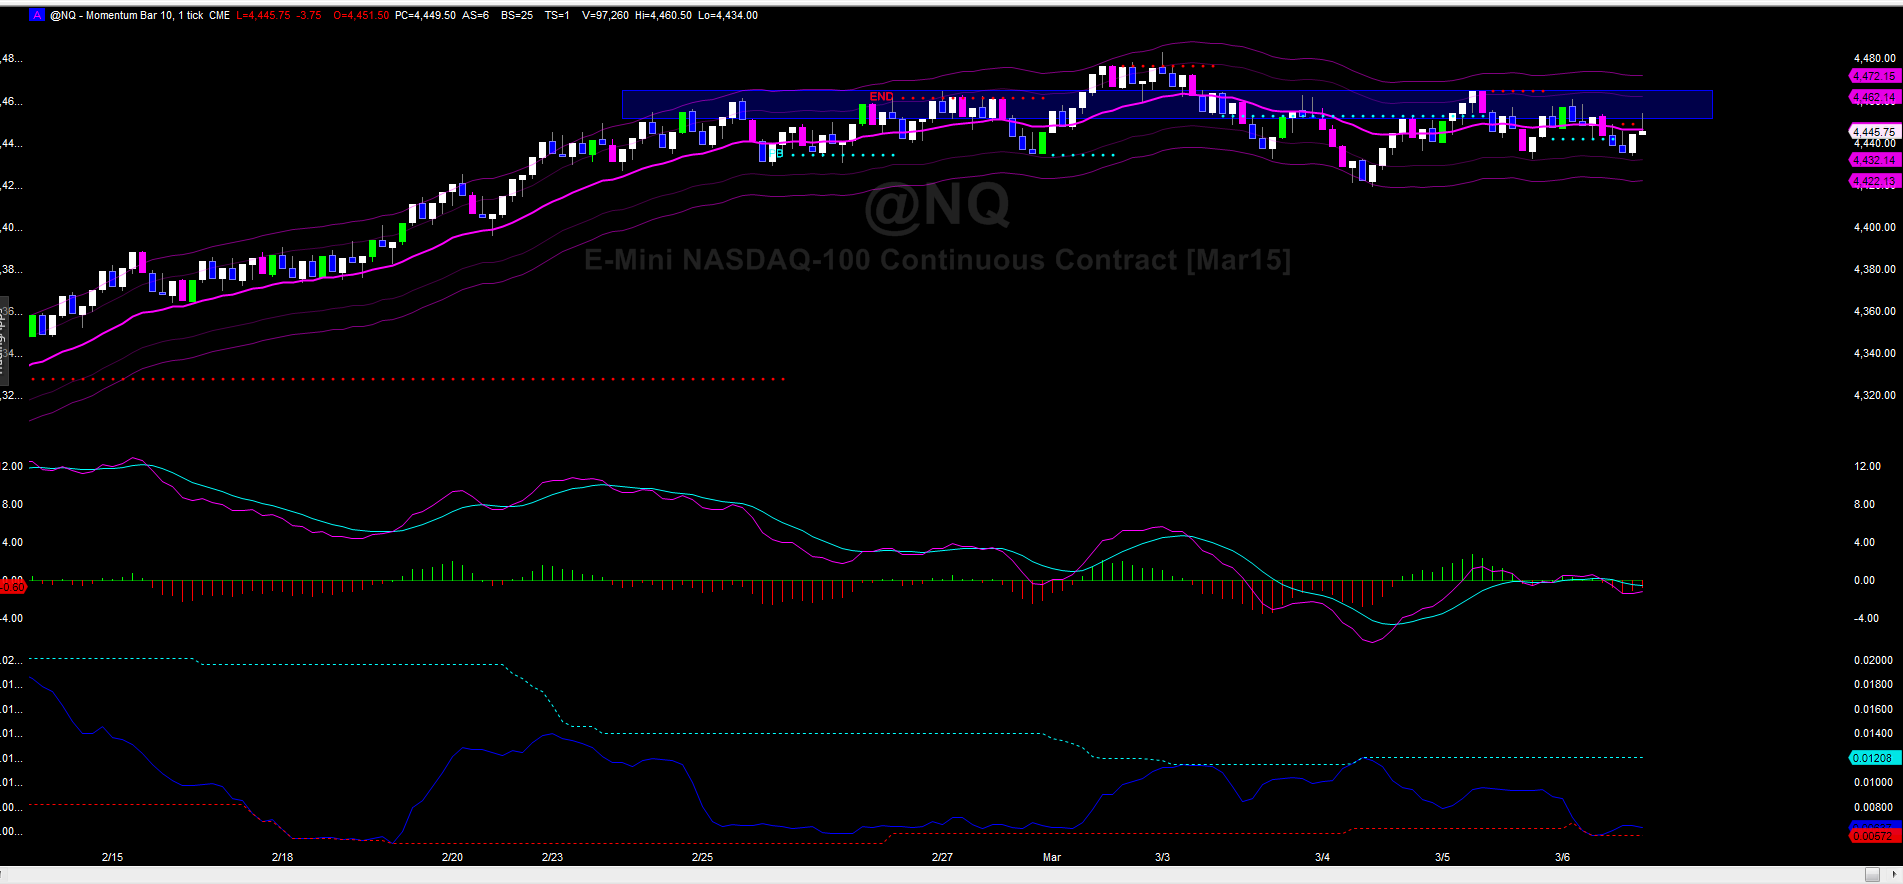The width and height of the screenshot is (1903, 884).
Task: Click the ask size "AS=6"
Action: coord(476,15)
